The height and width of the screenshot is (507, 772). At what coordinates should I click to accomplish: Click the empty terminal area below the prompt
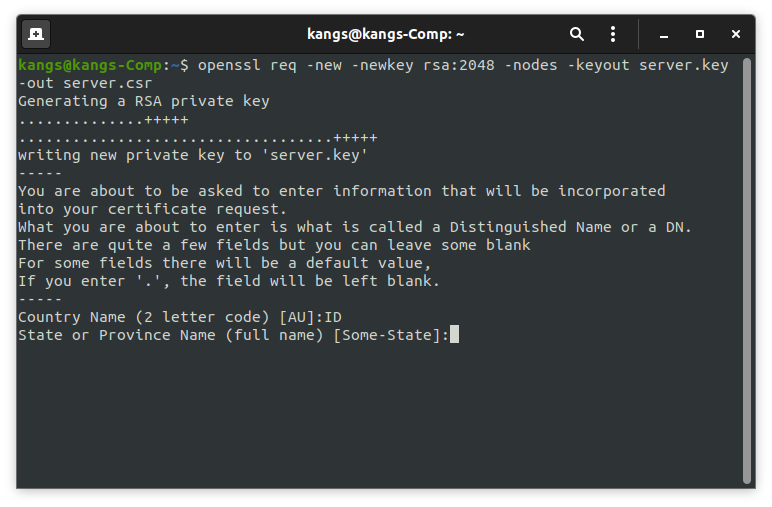pyautogui.click(x=380, y=420)
